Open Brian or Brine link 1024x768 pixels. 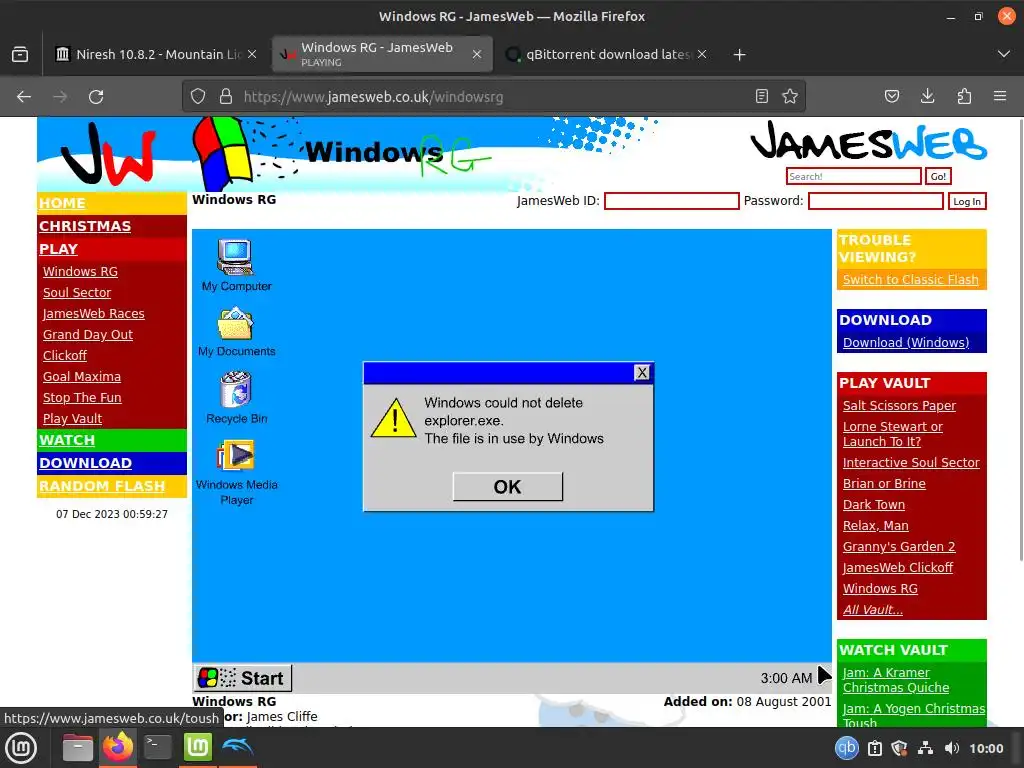pyautogui.click(x=884, y=483)
